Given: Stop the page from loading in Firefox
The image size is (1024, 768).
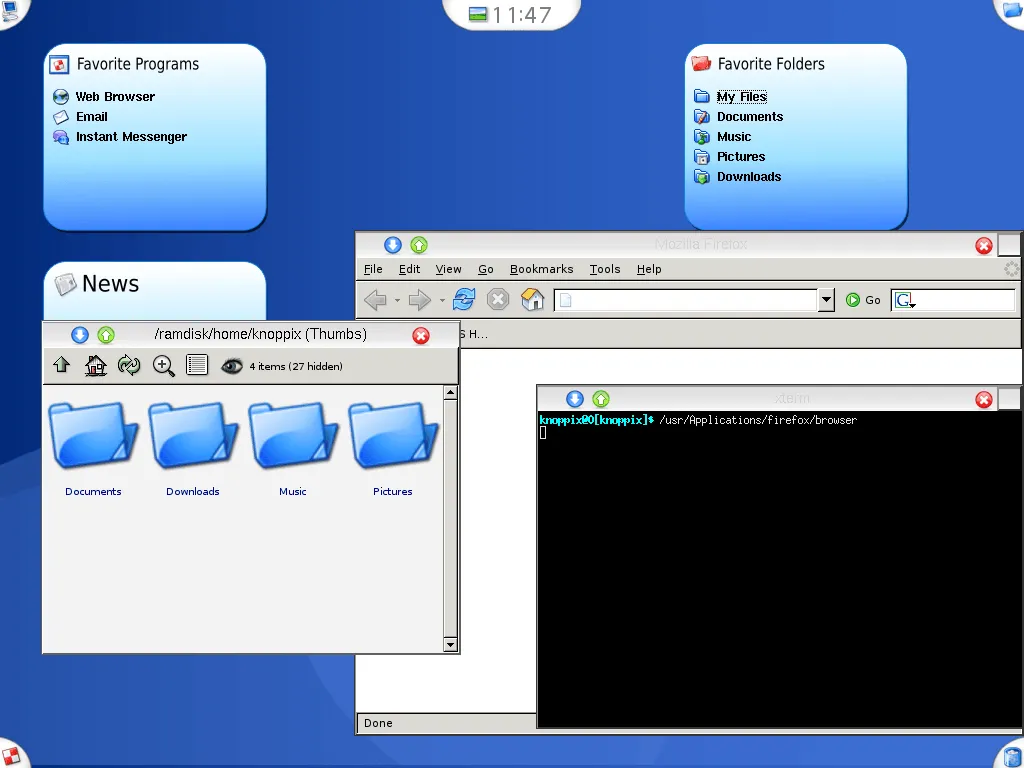Looking at the screenshot, I should coord(498,299).
